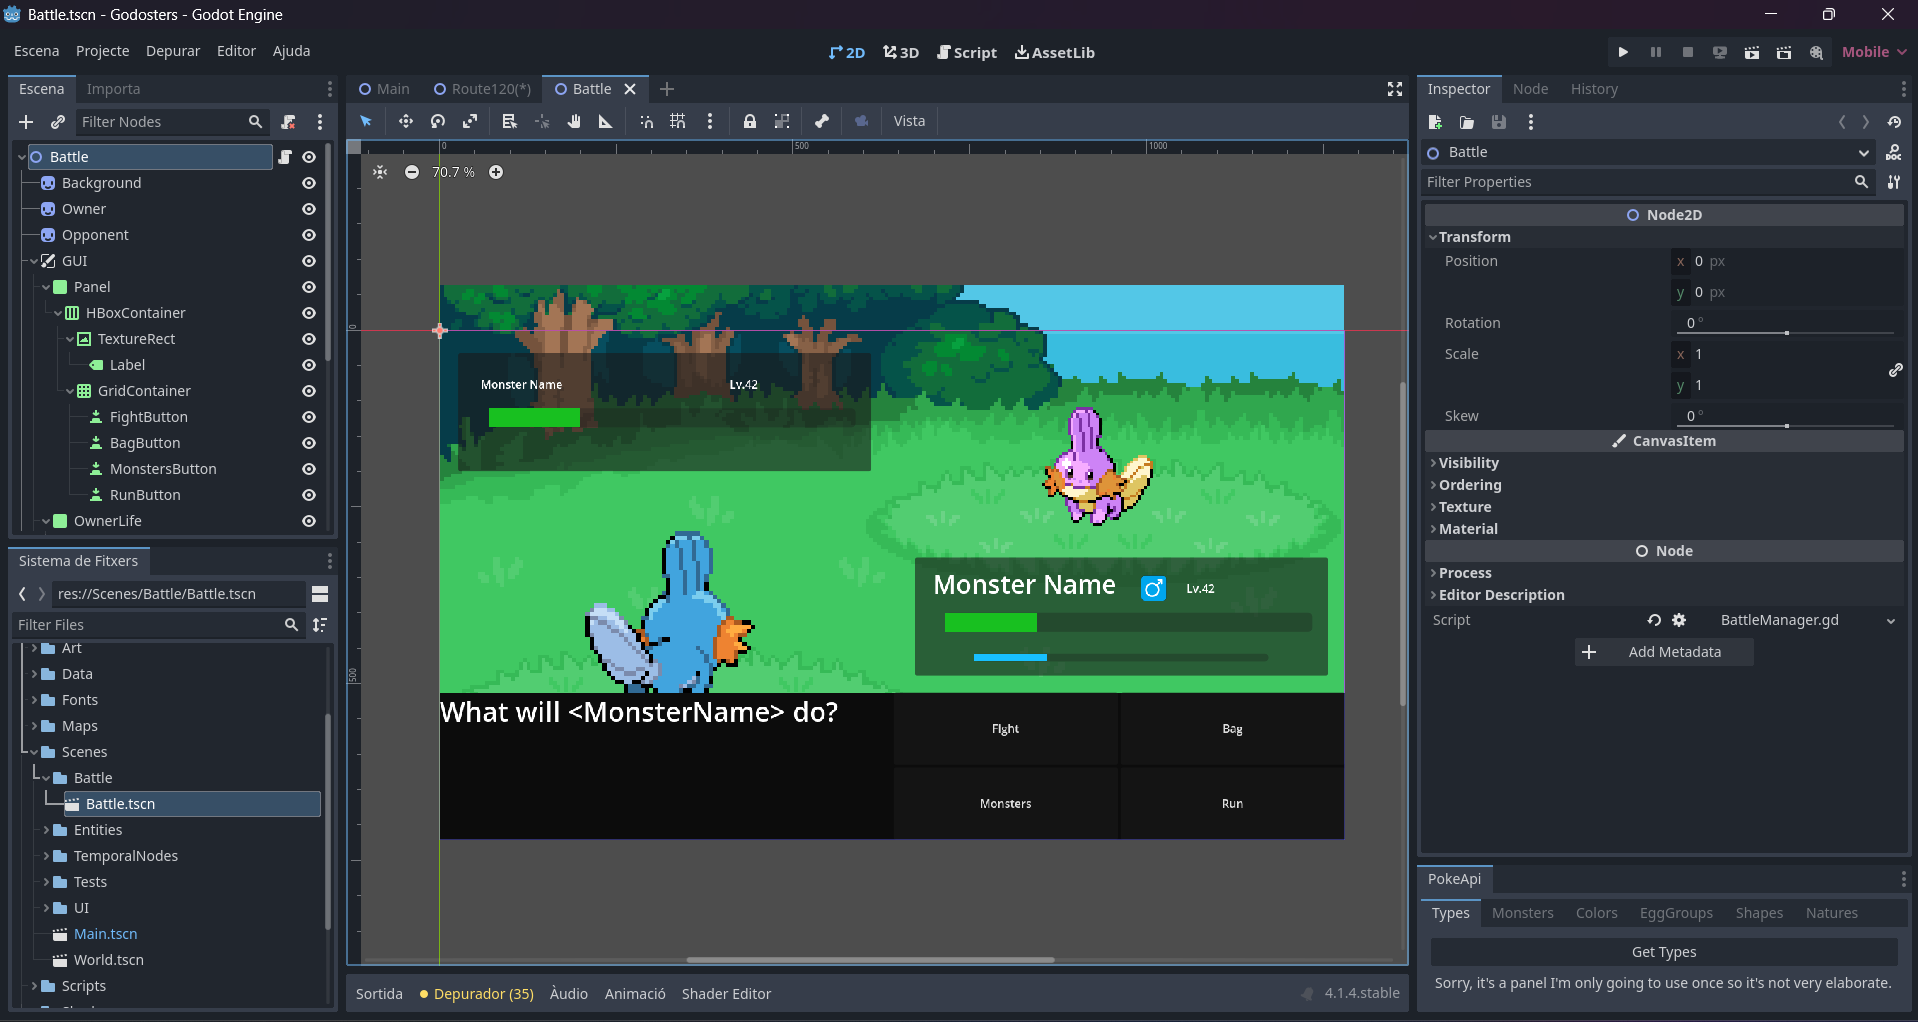Hide the RunButton node

pyautogui.click(x=309, y=495)
